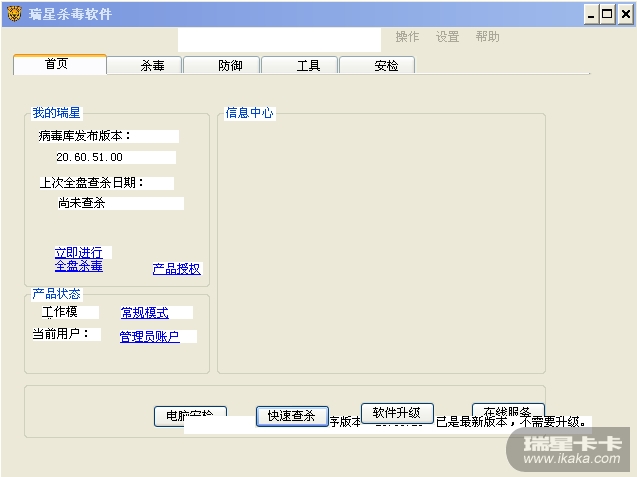Click the 常规模式 work mode link
Viewport: 637px width, 477px height.
(144, 313)
